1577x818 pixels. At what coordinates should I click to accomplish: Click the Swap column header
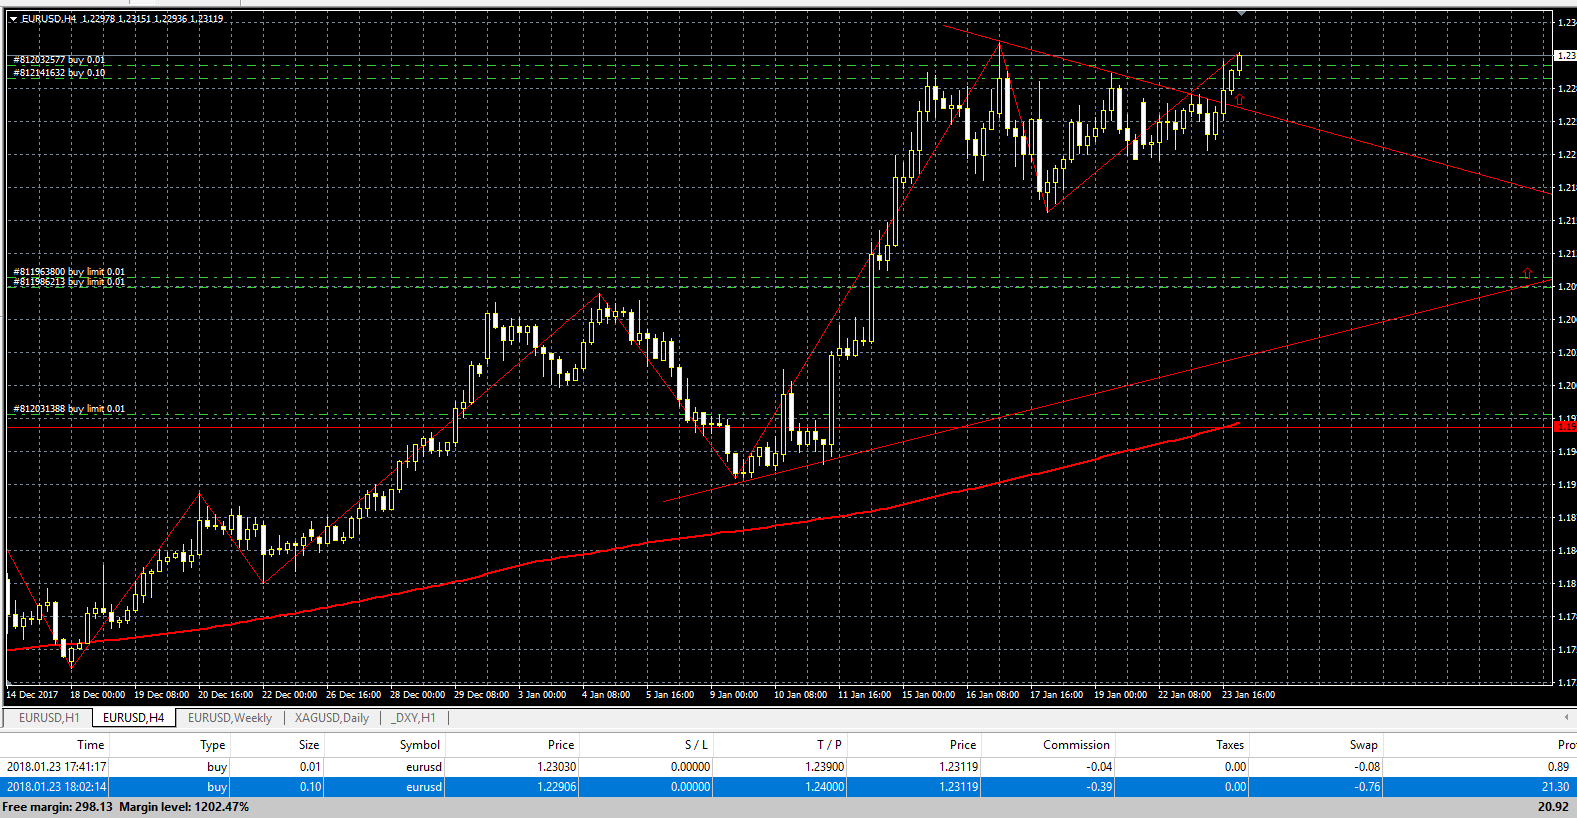(x=1316, y=745)
